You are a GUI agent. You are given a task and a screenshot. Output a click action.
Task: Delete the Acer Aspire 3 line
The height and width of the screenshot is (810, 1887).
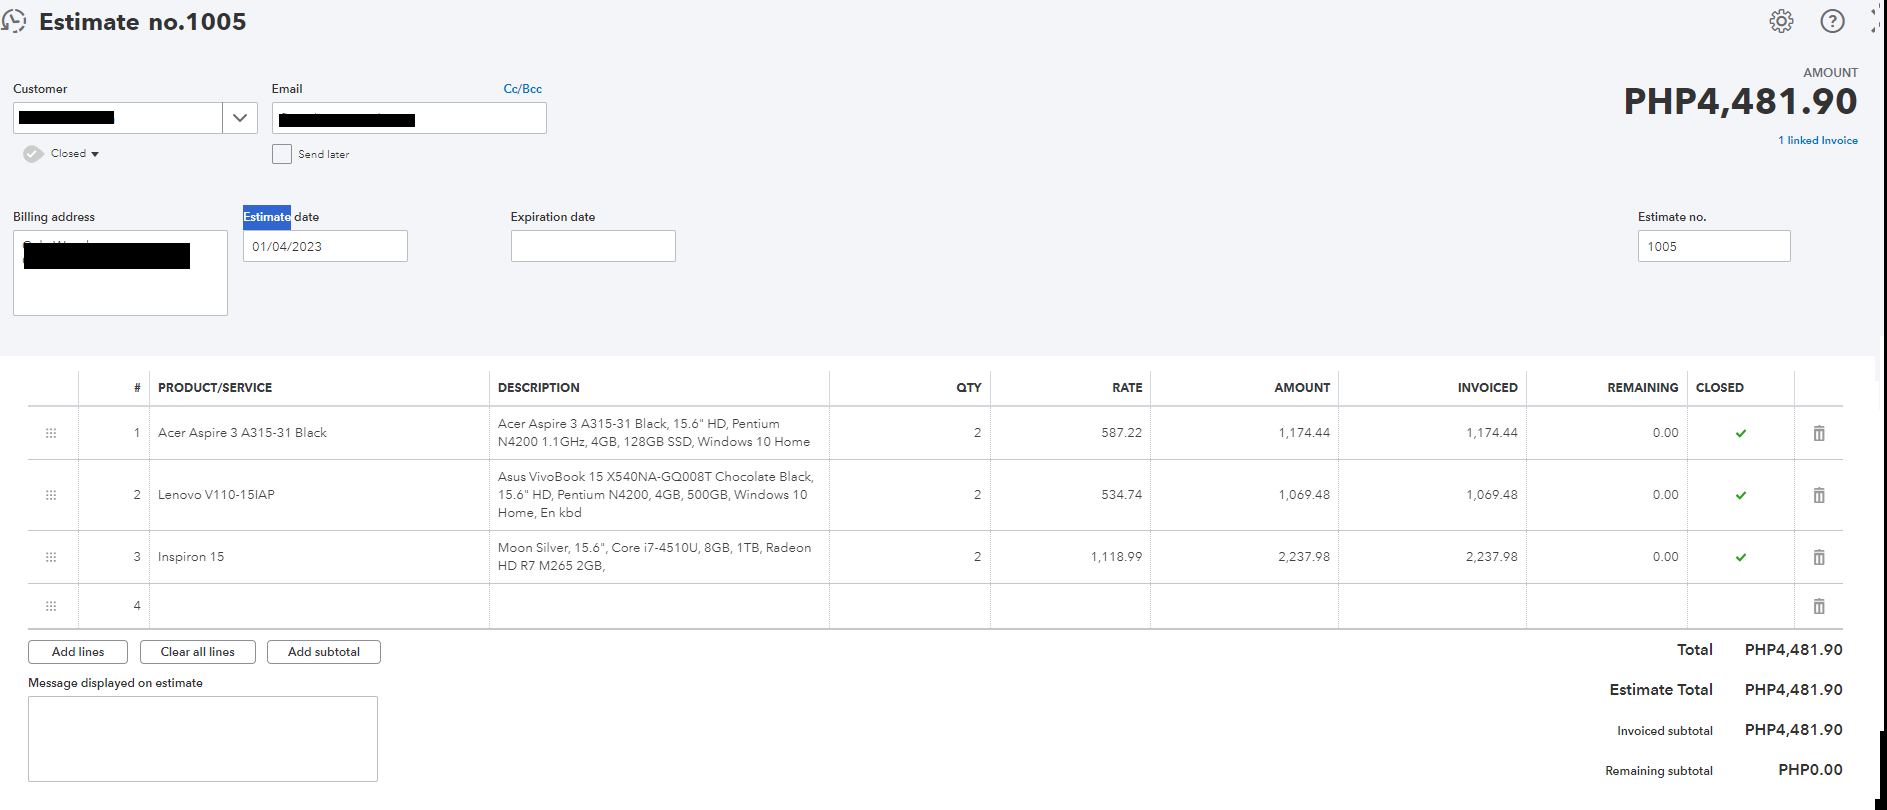(1819, 433)
